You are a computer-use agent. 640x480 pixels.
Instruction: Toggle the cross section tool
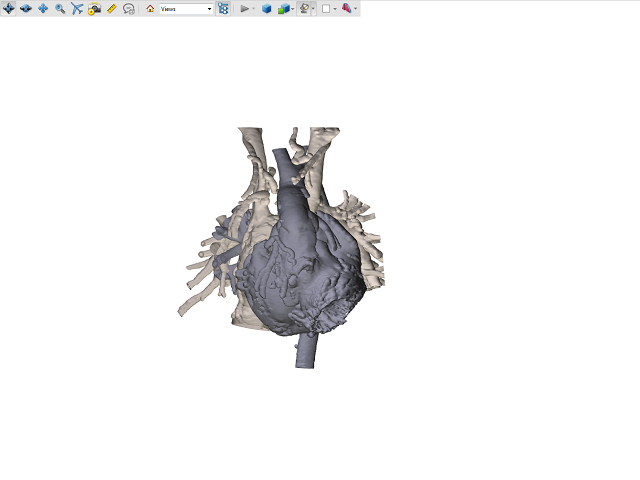point(347,9)
